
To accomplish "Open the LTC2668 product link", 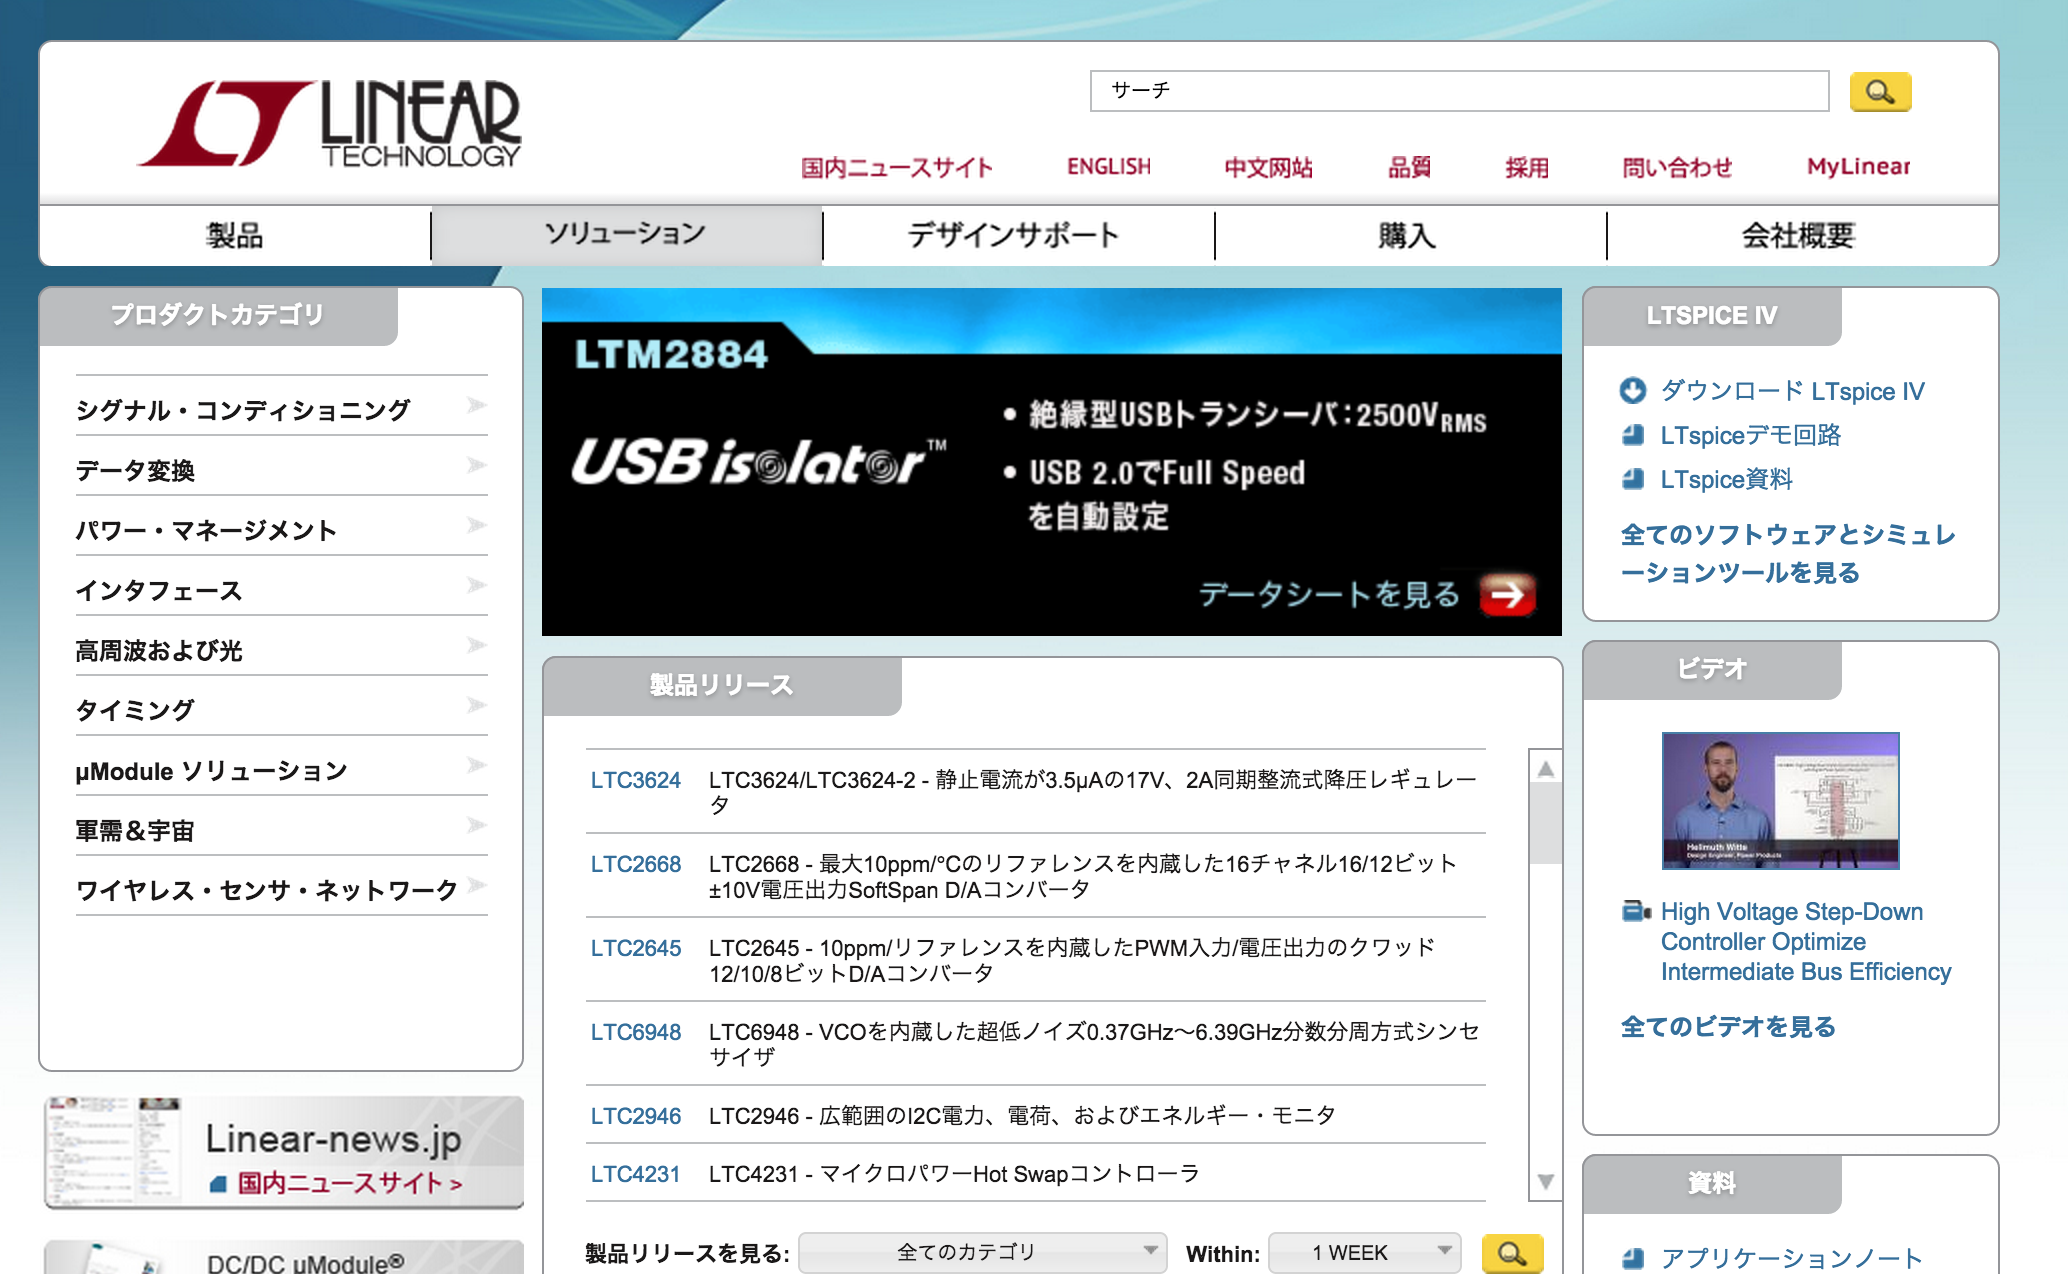I will pyautogui.click(x=635, y=864).
